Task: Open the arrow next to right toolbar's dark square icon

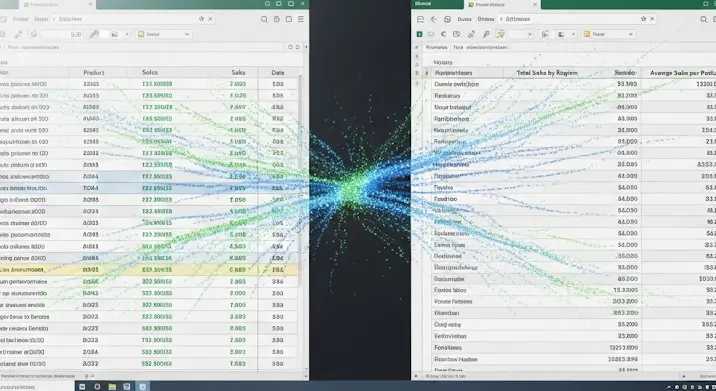Action: (573, 34)
